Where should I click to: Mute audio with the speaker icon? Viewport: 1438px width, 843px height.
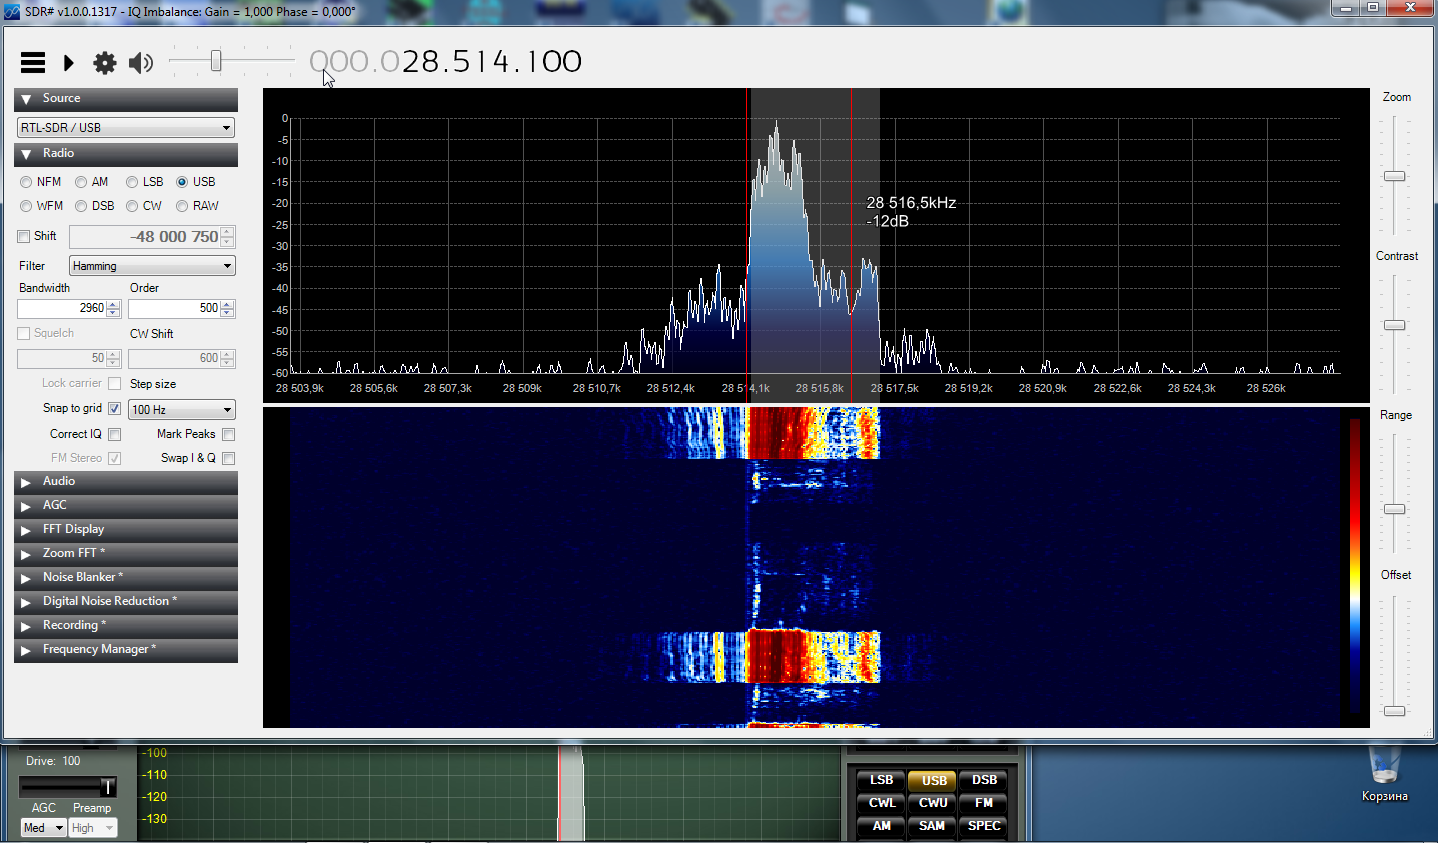coord(141,63)
